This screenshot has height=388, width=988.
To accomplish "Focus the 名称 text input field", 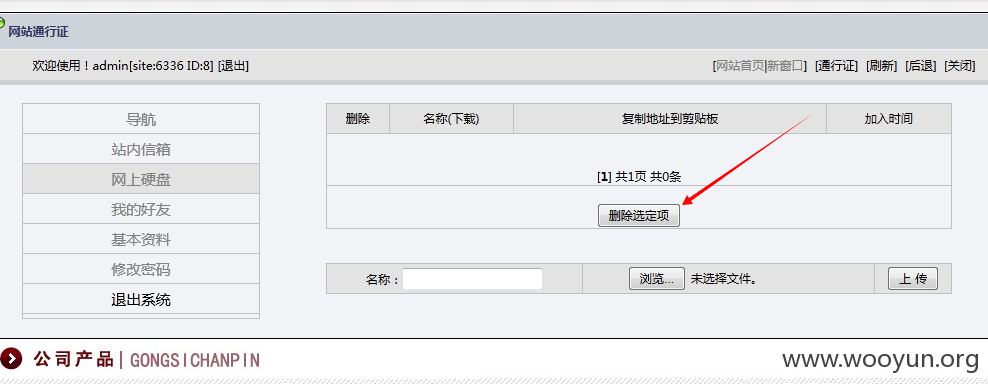I will pyautogui.click(x=473, y=278).
